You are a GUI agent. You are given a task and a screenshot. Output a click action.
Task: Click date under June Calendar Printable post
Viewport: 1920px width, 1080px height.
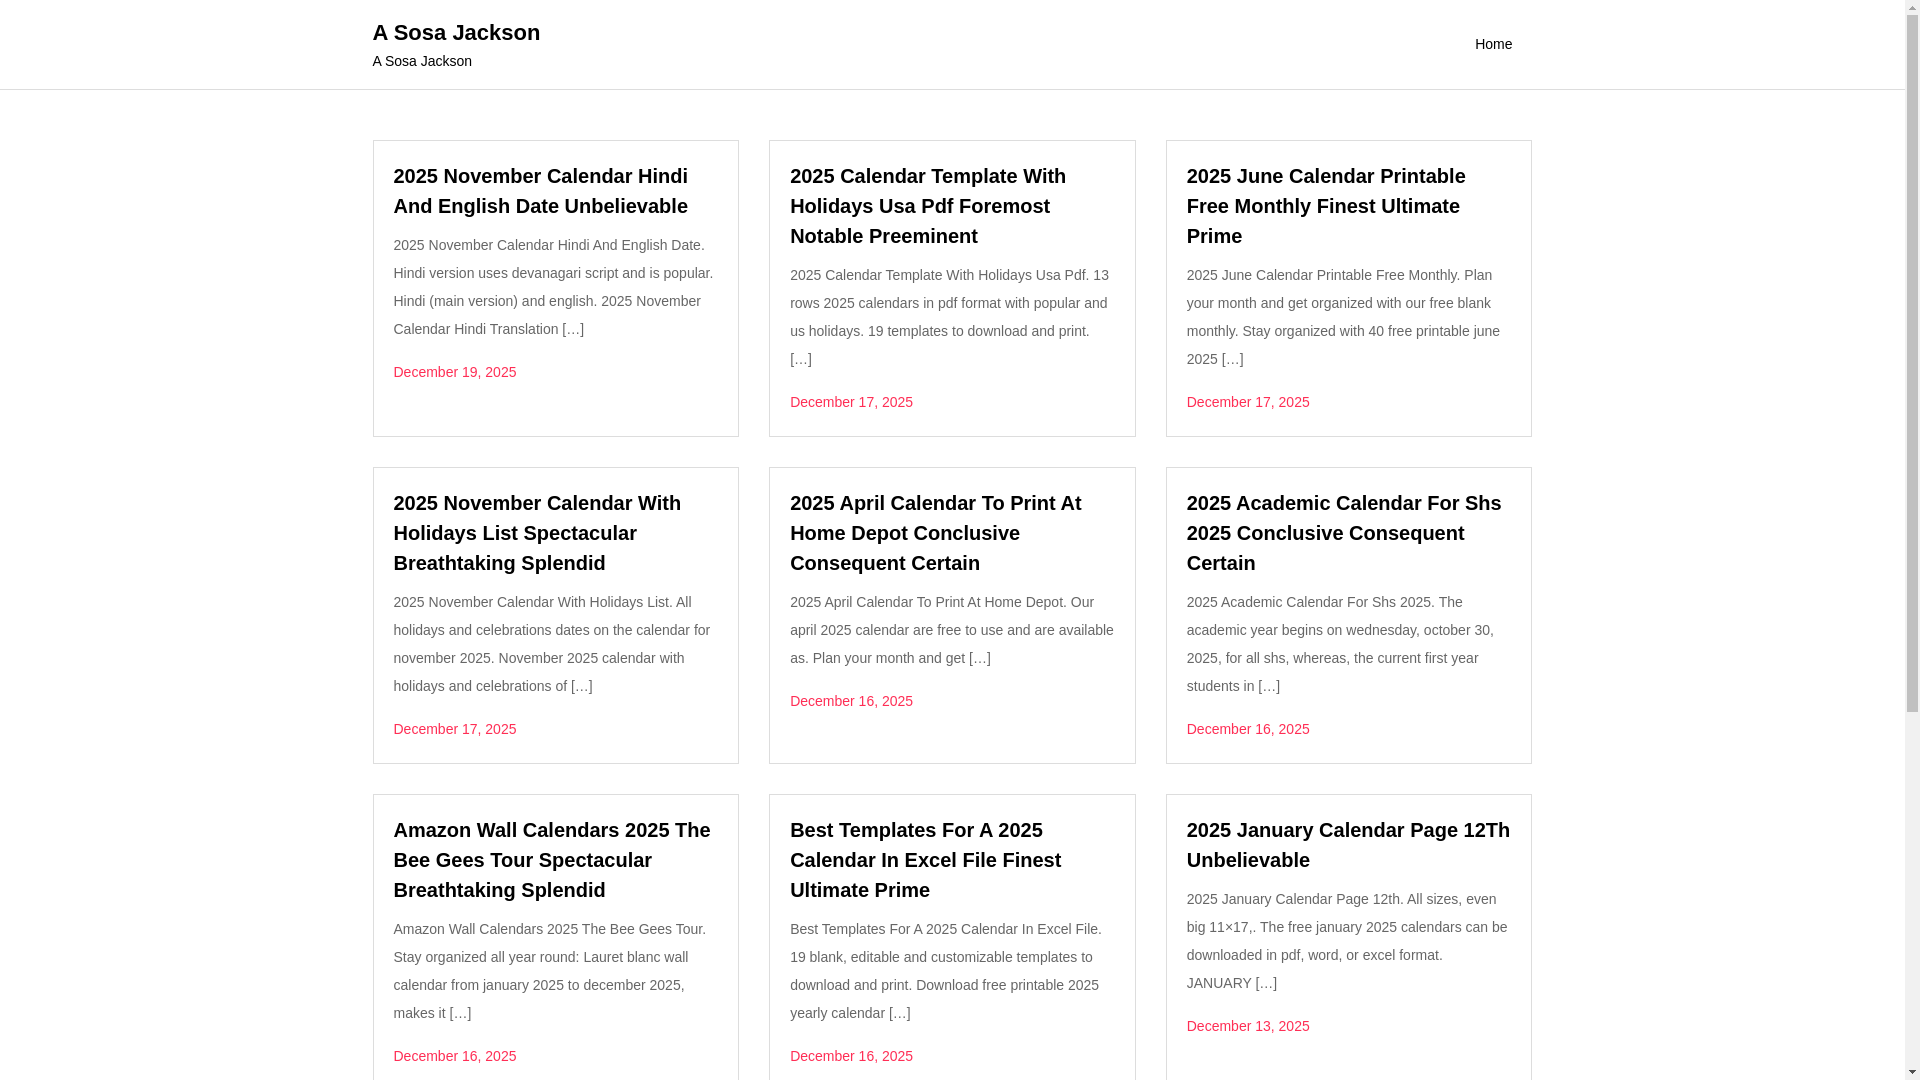click(x=1247, y=402)
